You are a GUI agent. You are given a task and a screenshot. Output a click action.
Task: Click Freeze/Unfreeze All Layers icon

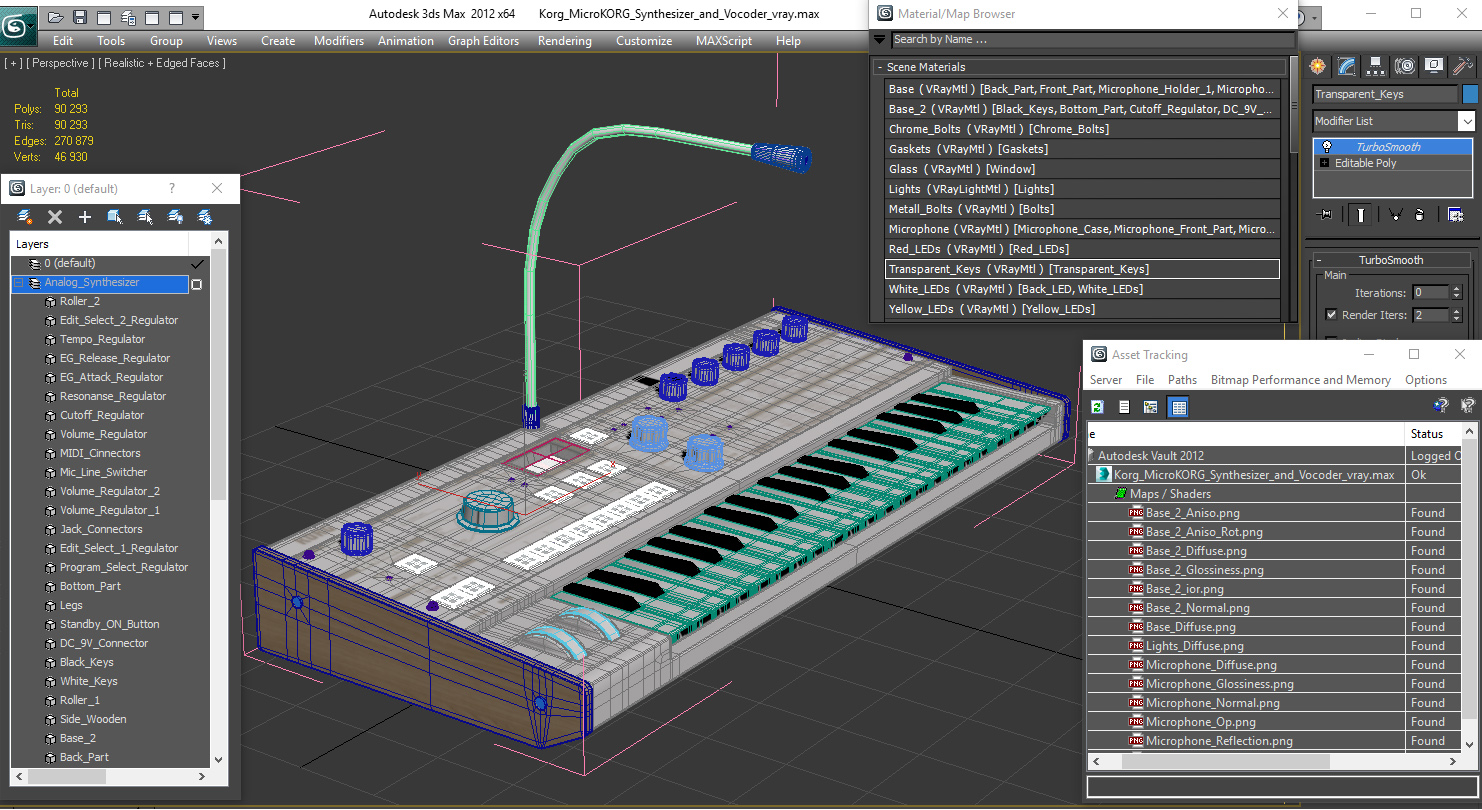pyautogui.click(x=205, y=216)
